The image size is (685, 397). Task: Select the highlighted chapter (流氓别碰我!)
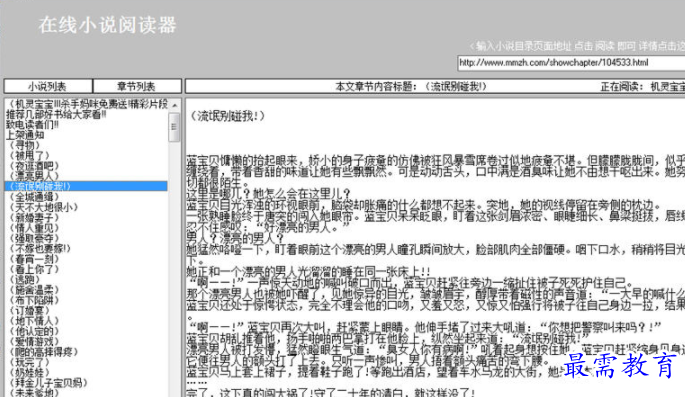tap(86, 186)
